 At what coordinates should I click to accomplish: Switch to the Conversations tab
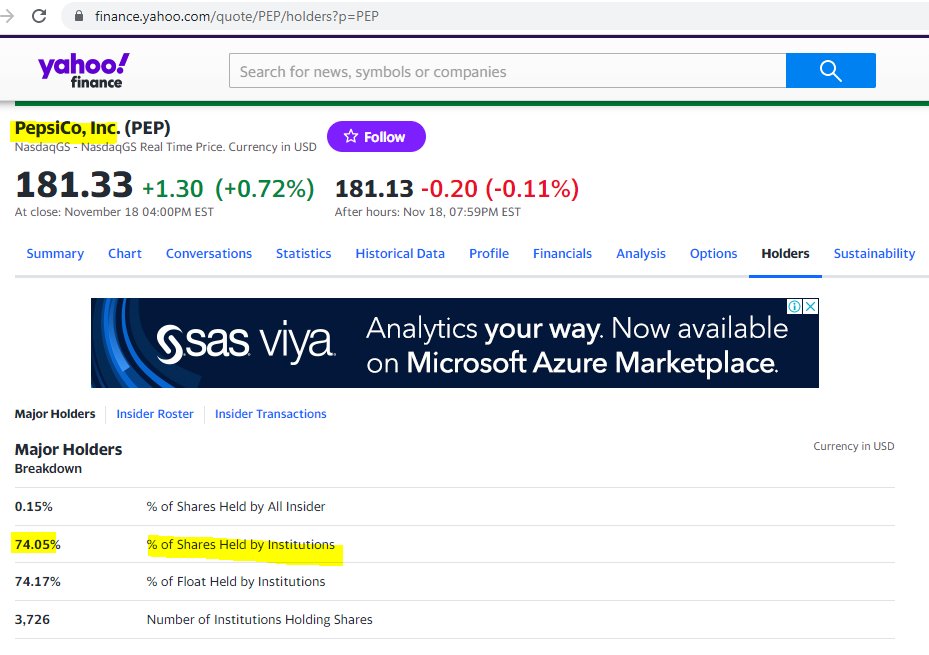tap(209, 253)
